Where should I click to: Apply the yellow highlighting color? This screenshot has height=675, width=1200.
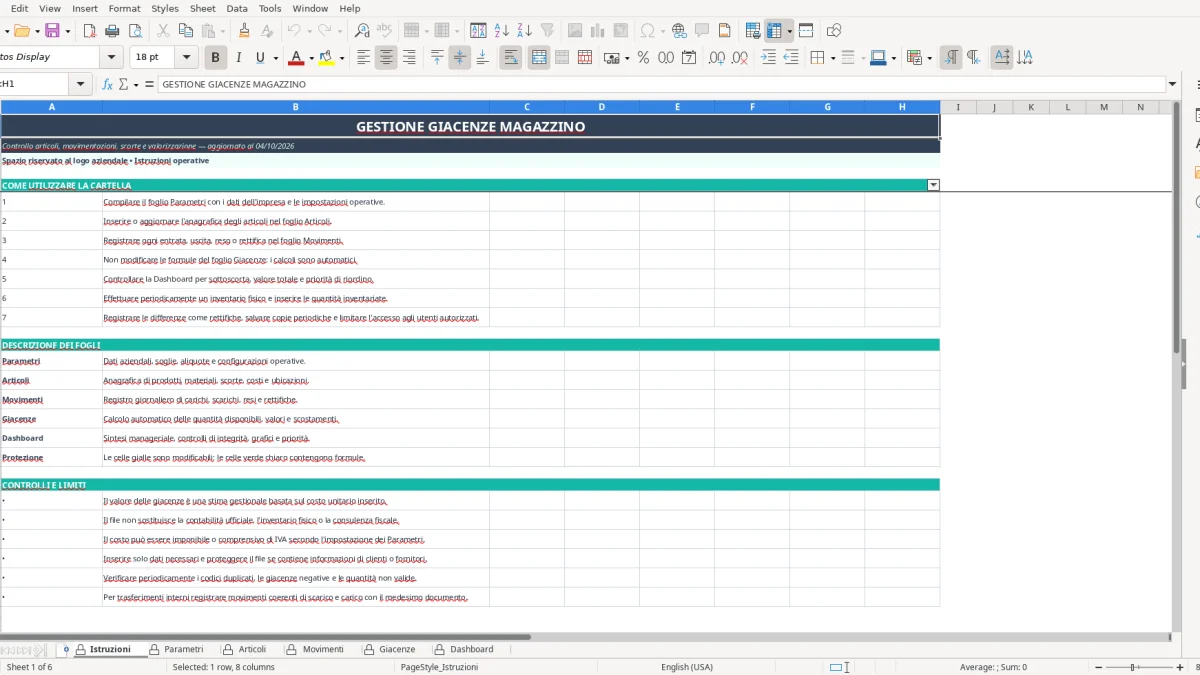[327, 58]
